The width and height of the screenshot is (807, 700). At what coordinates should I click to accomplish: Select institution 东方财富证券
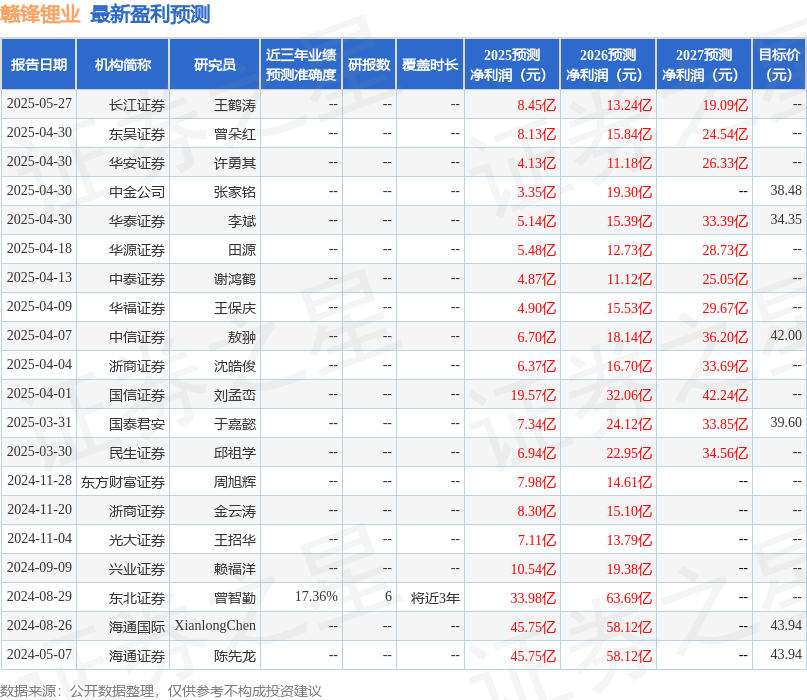pos(123,482)
